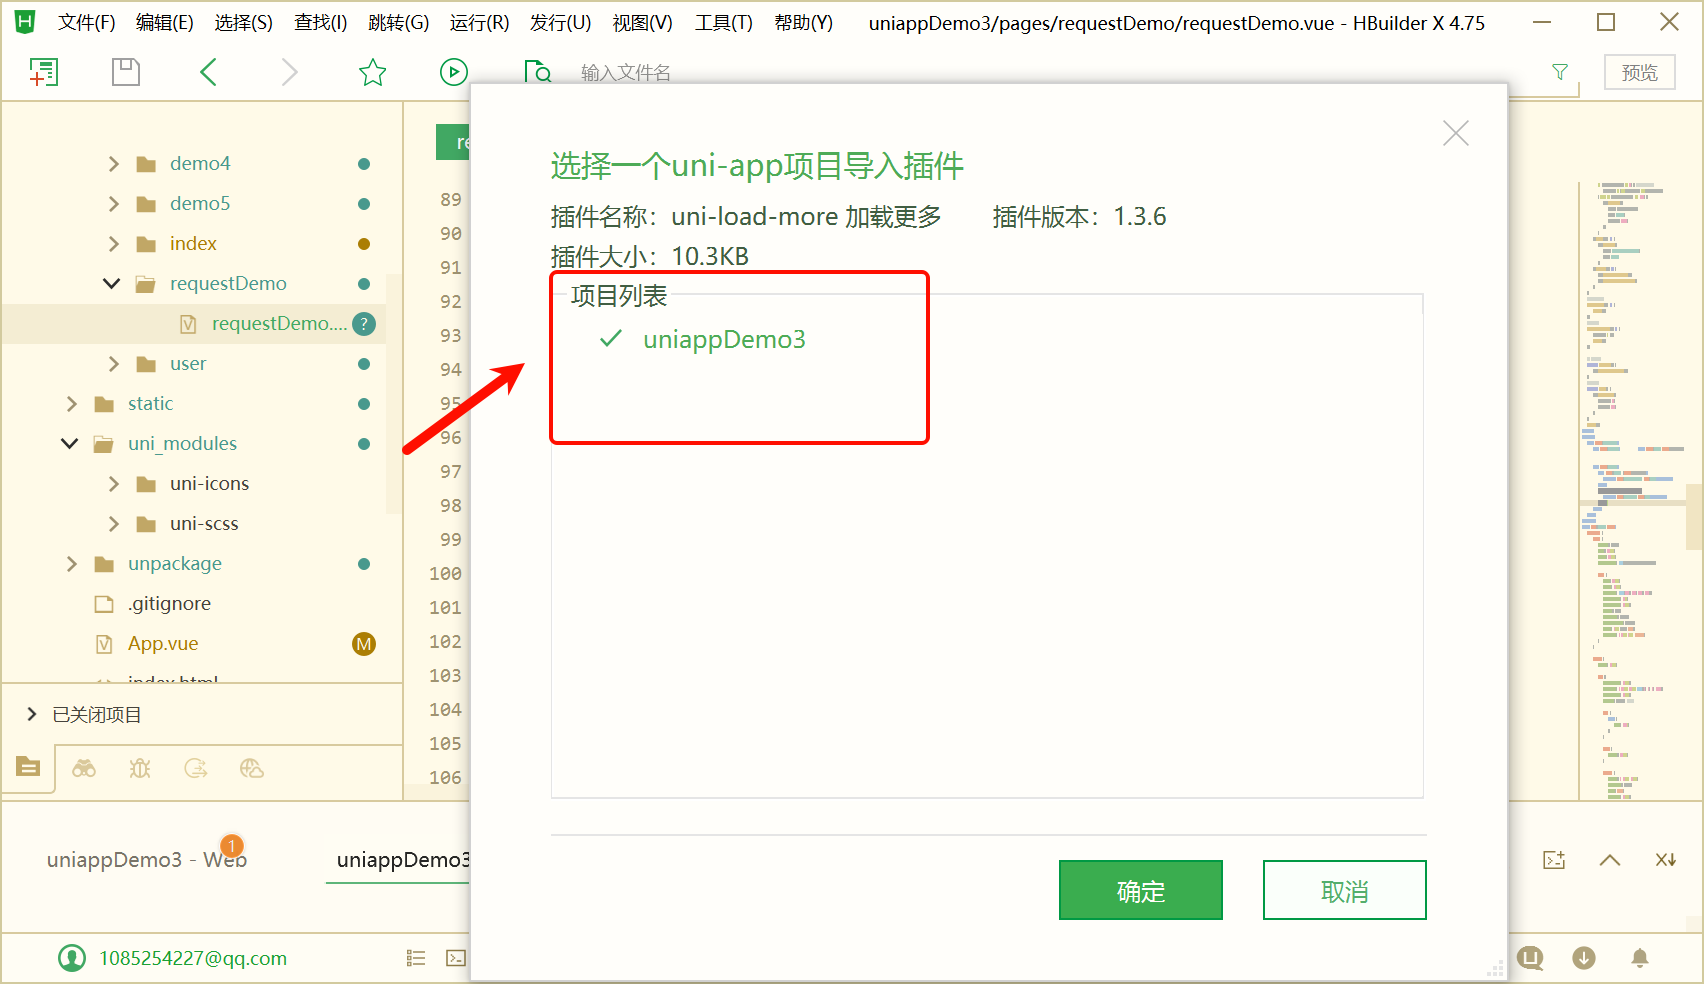Expand the static folder

[71, 404]
